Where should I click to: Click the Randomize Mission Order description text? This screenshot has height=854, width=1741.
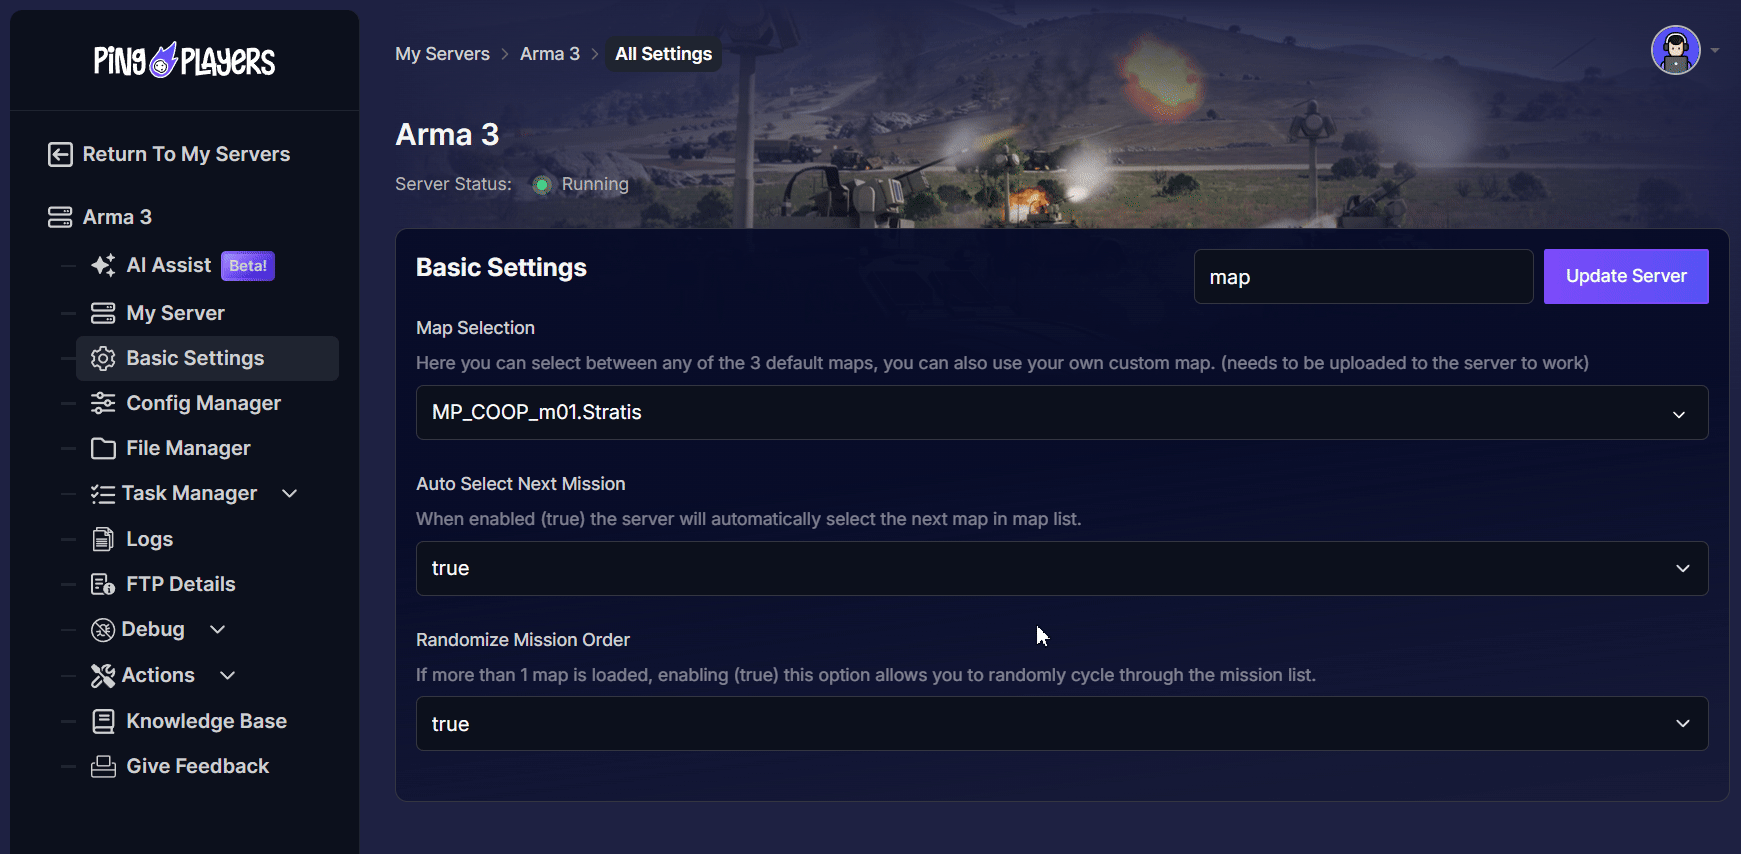tap(866, 675)
